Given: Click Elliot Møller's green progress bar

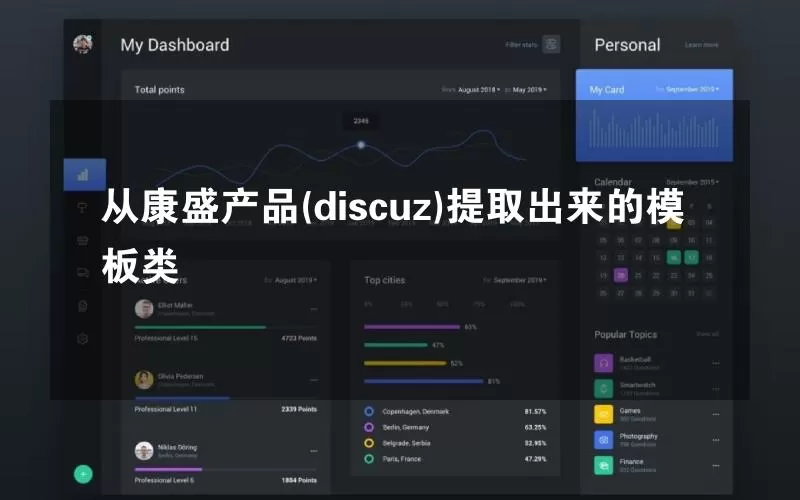Looking at the screenshot, I should pos(200,327).
